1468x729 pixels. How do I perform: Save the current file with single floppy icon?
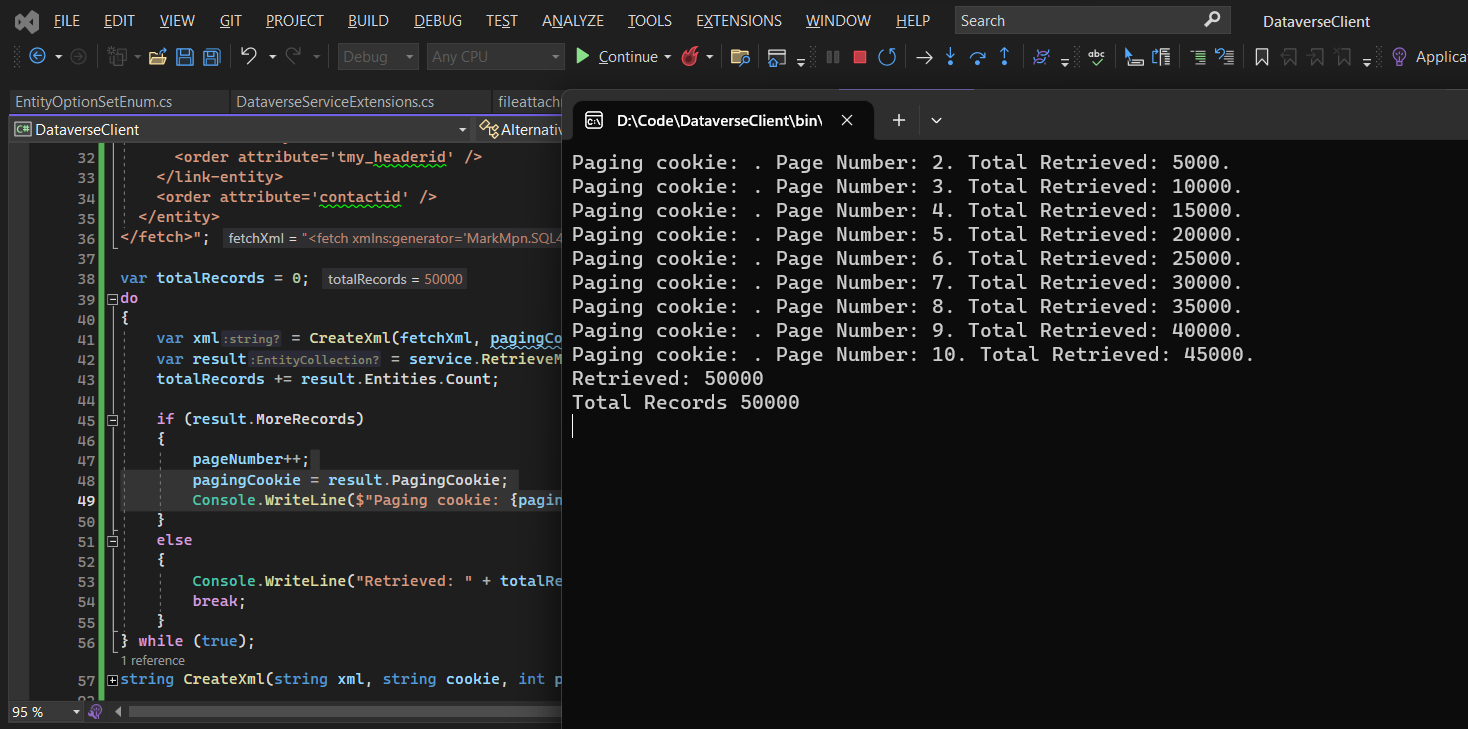[x=184, y=57]
